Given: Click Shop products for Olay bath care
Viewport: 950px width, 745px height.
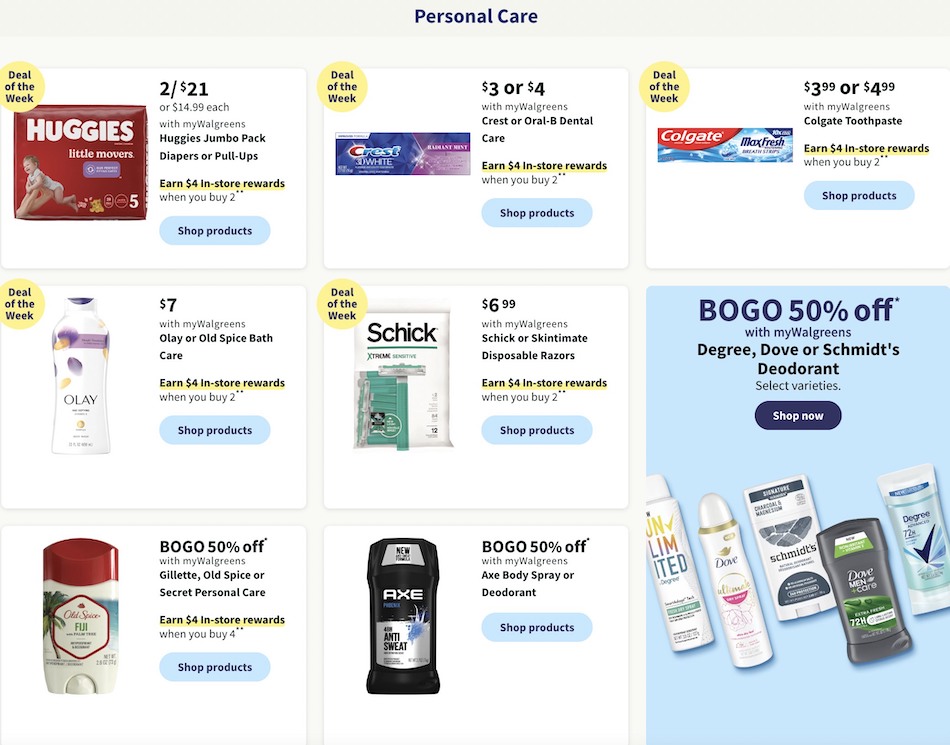Looking at the screenshot, I should (214, 430).
